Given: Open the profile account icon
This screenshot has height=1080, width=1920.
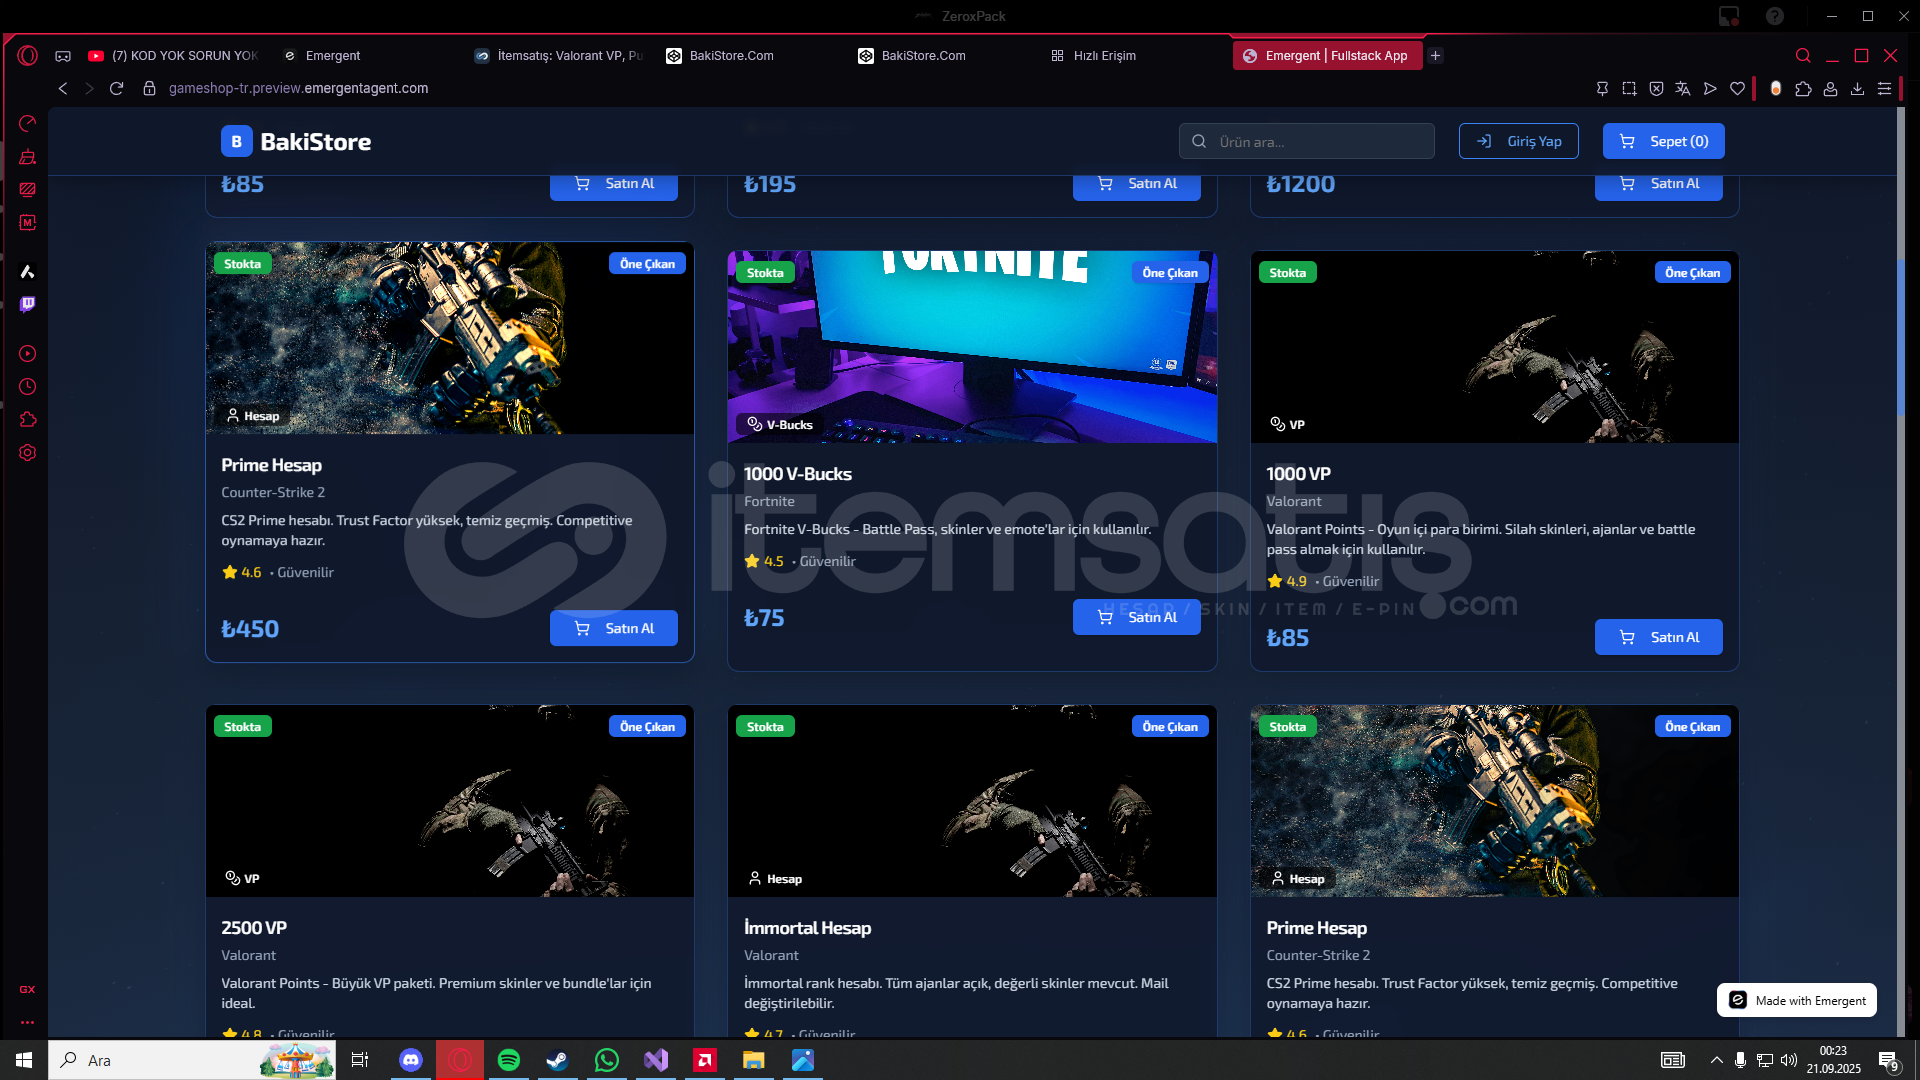Looking at the screenshot, I should (1830, 88).
